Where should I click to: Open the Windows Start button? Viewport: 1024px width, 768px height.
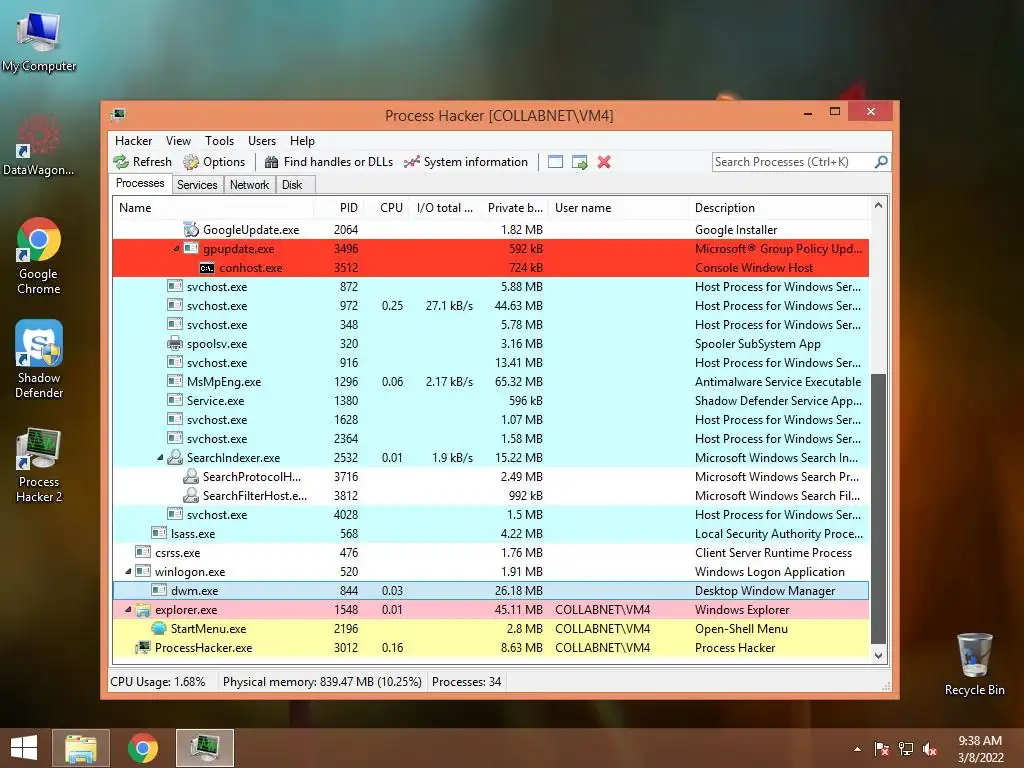[24, 748]
